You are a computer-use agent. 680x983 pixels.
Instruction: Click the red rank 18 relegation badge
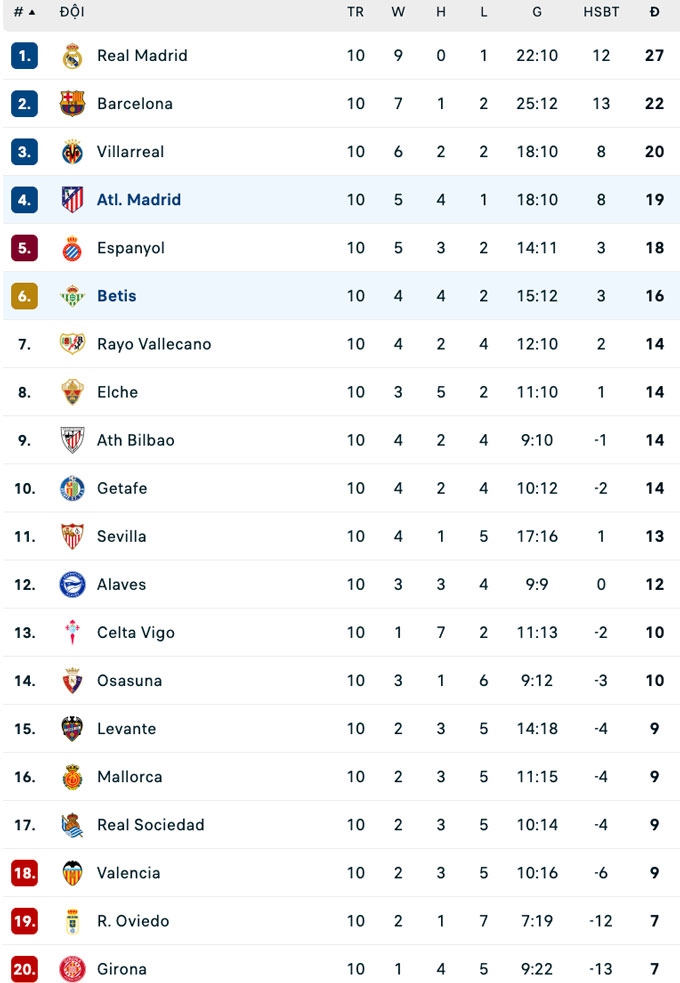click(24, 873)
